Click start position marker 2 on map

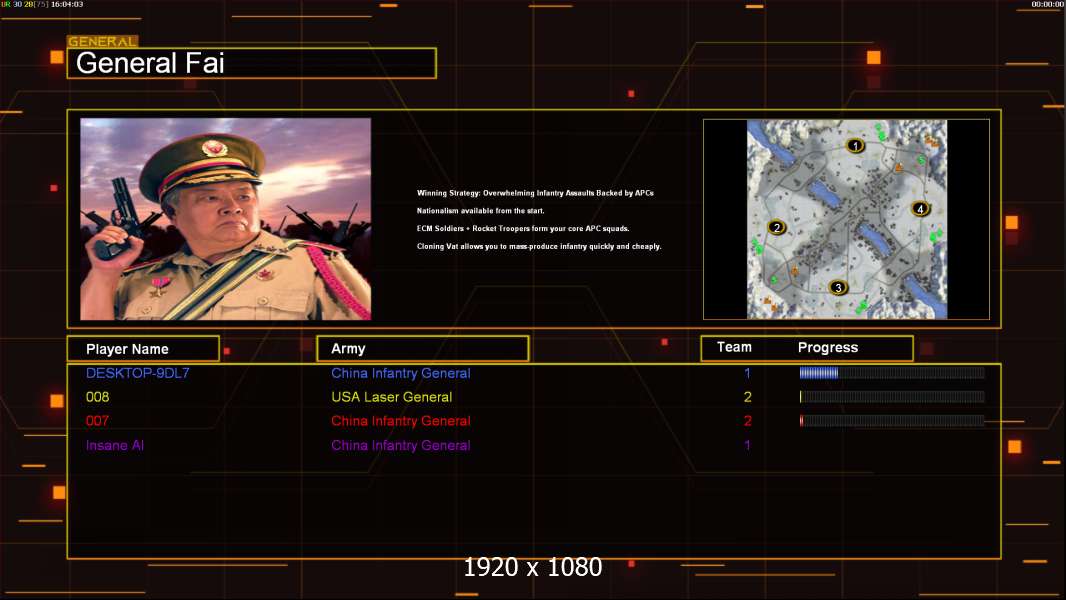776,228
